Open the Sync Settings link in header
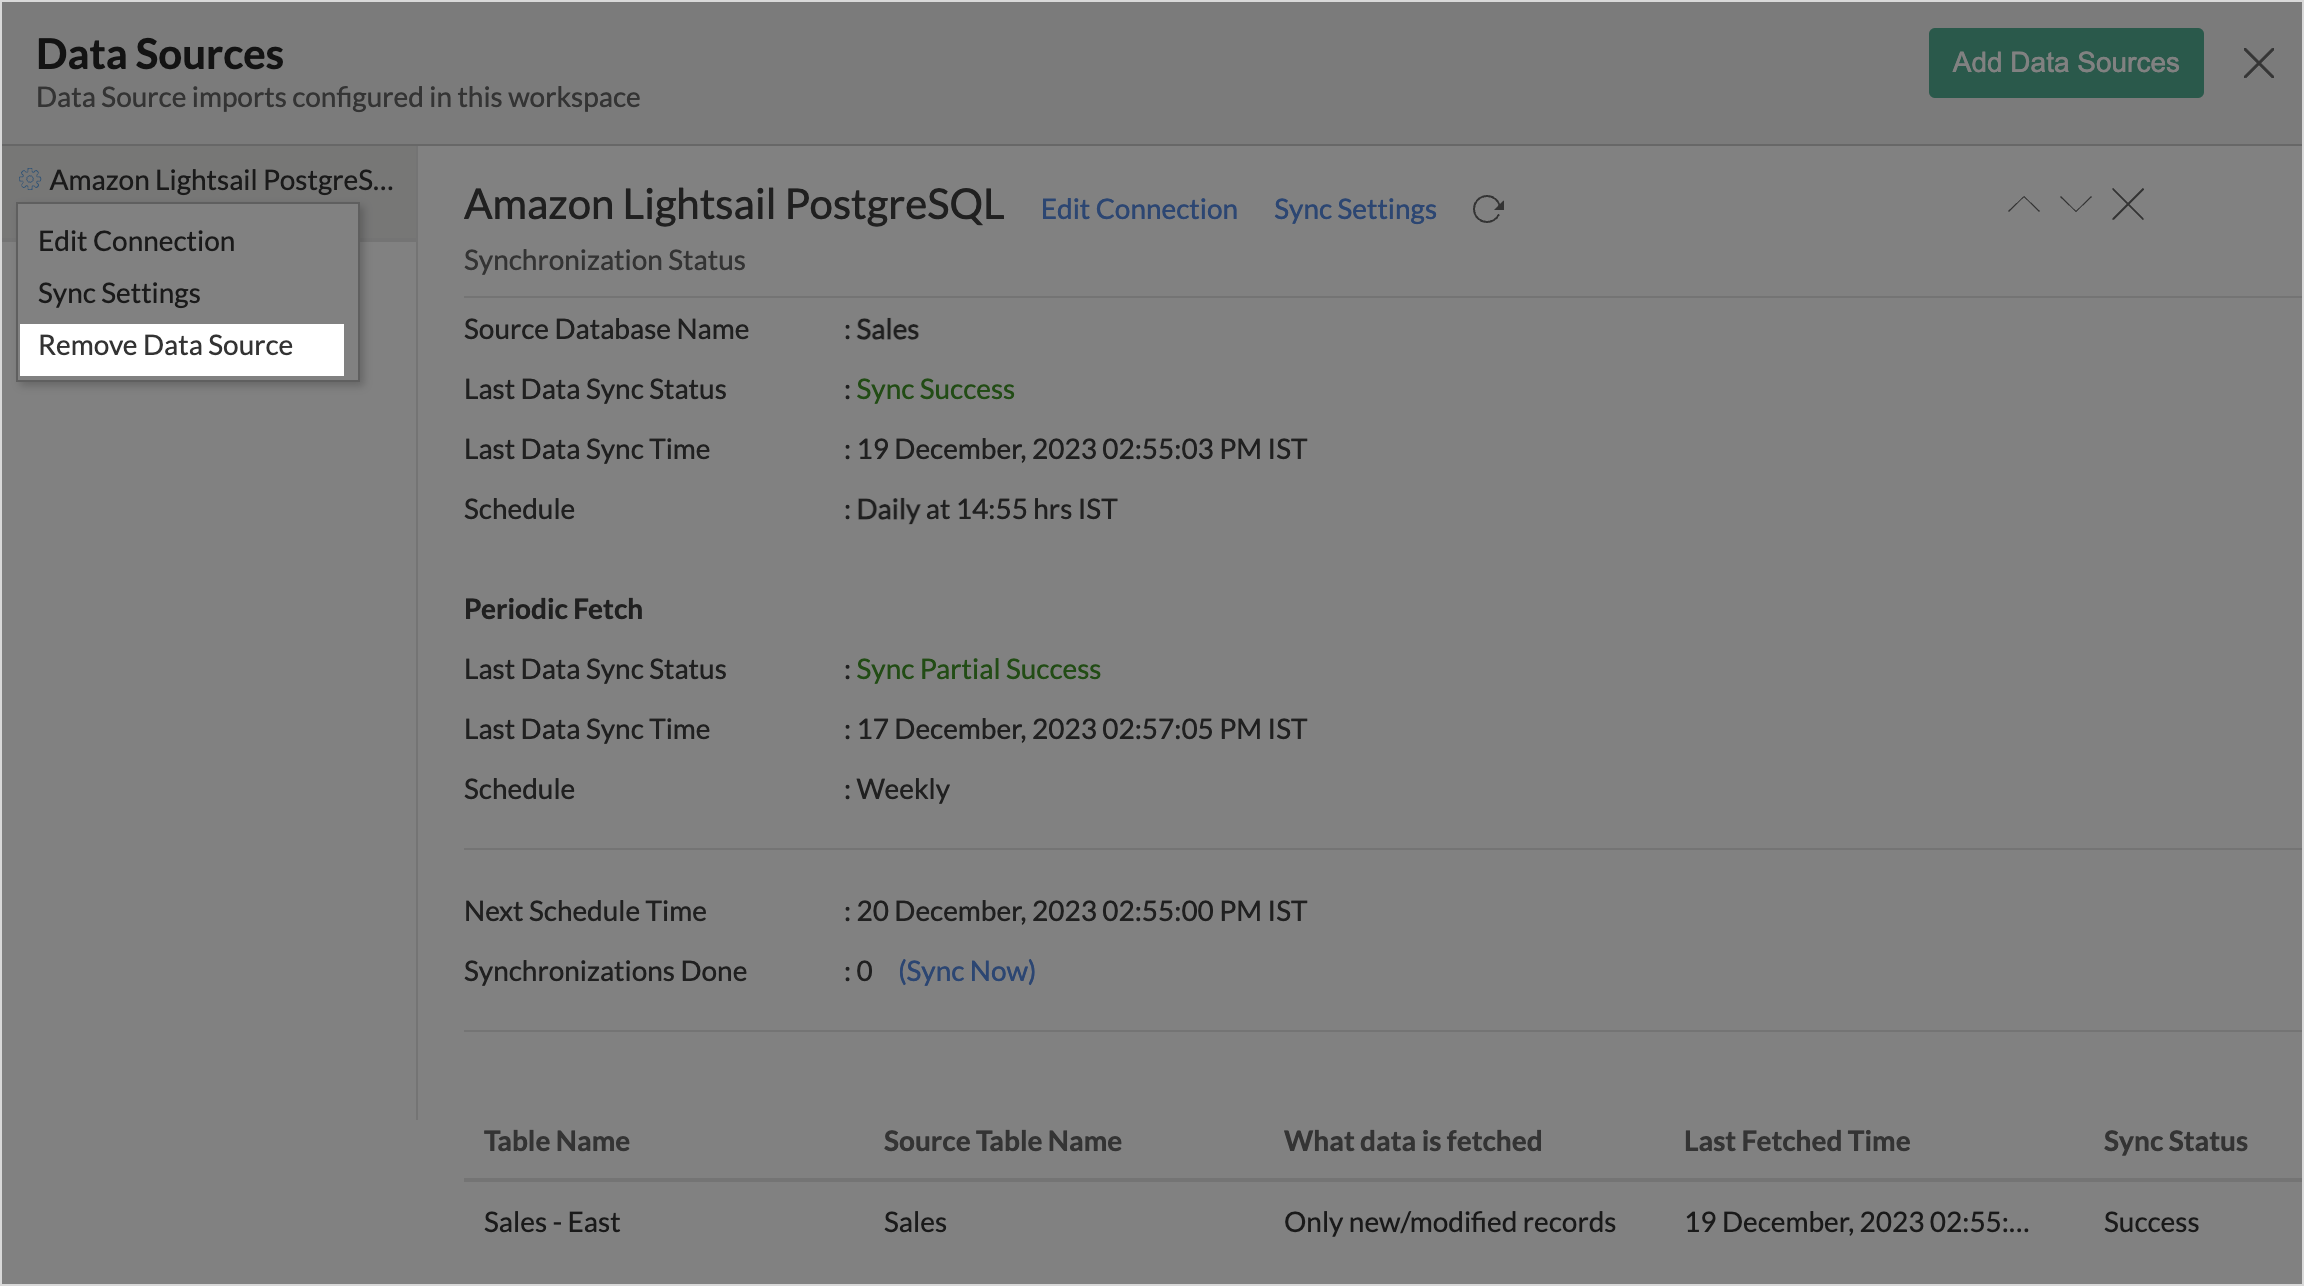This screenshot has width=2304, height=1286. click(x=1354, y=210)
